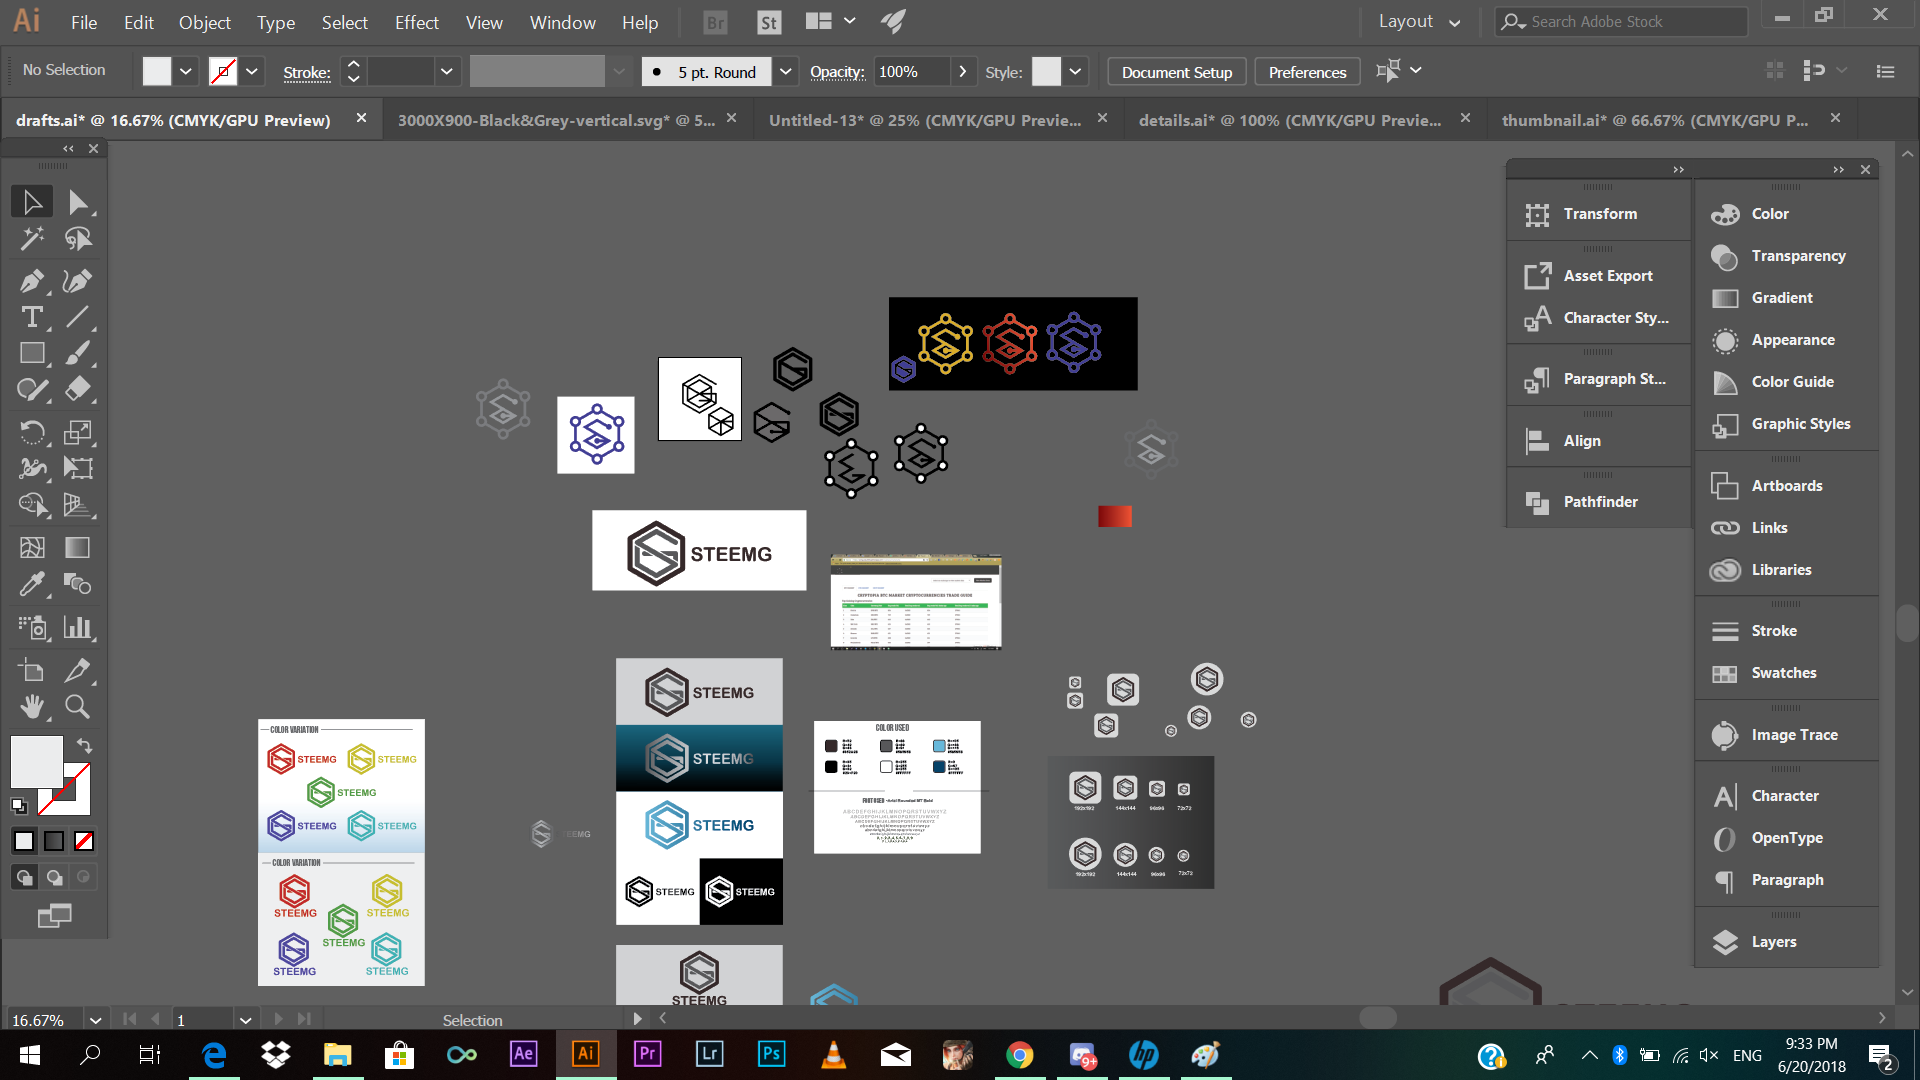1920x1080 pixels.
Task: Open Stroke panel via Stroke label
Action: click(x=307, y=72)
